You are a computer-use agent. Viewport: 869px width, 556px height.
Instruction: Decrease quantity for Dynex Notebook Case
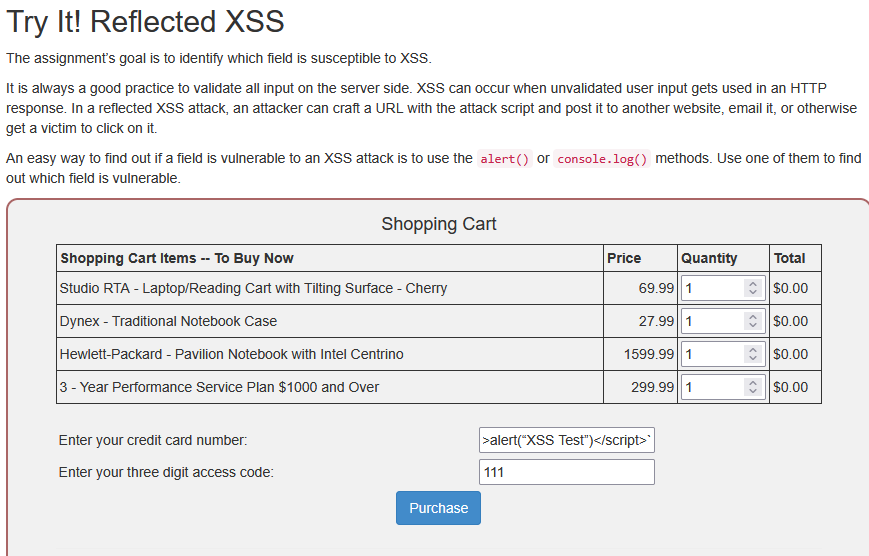(x=753, y=326)
